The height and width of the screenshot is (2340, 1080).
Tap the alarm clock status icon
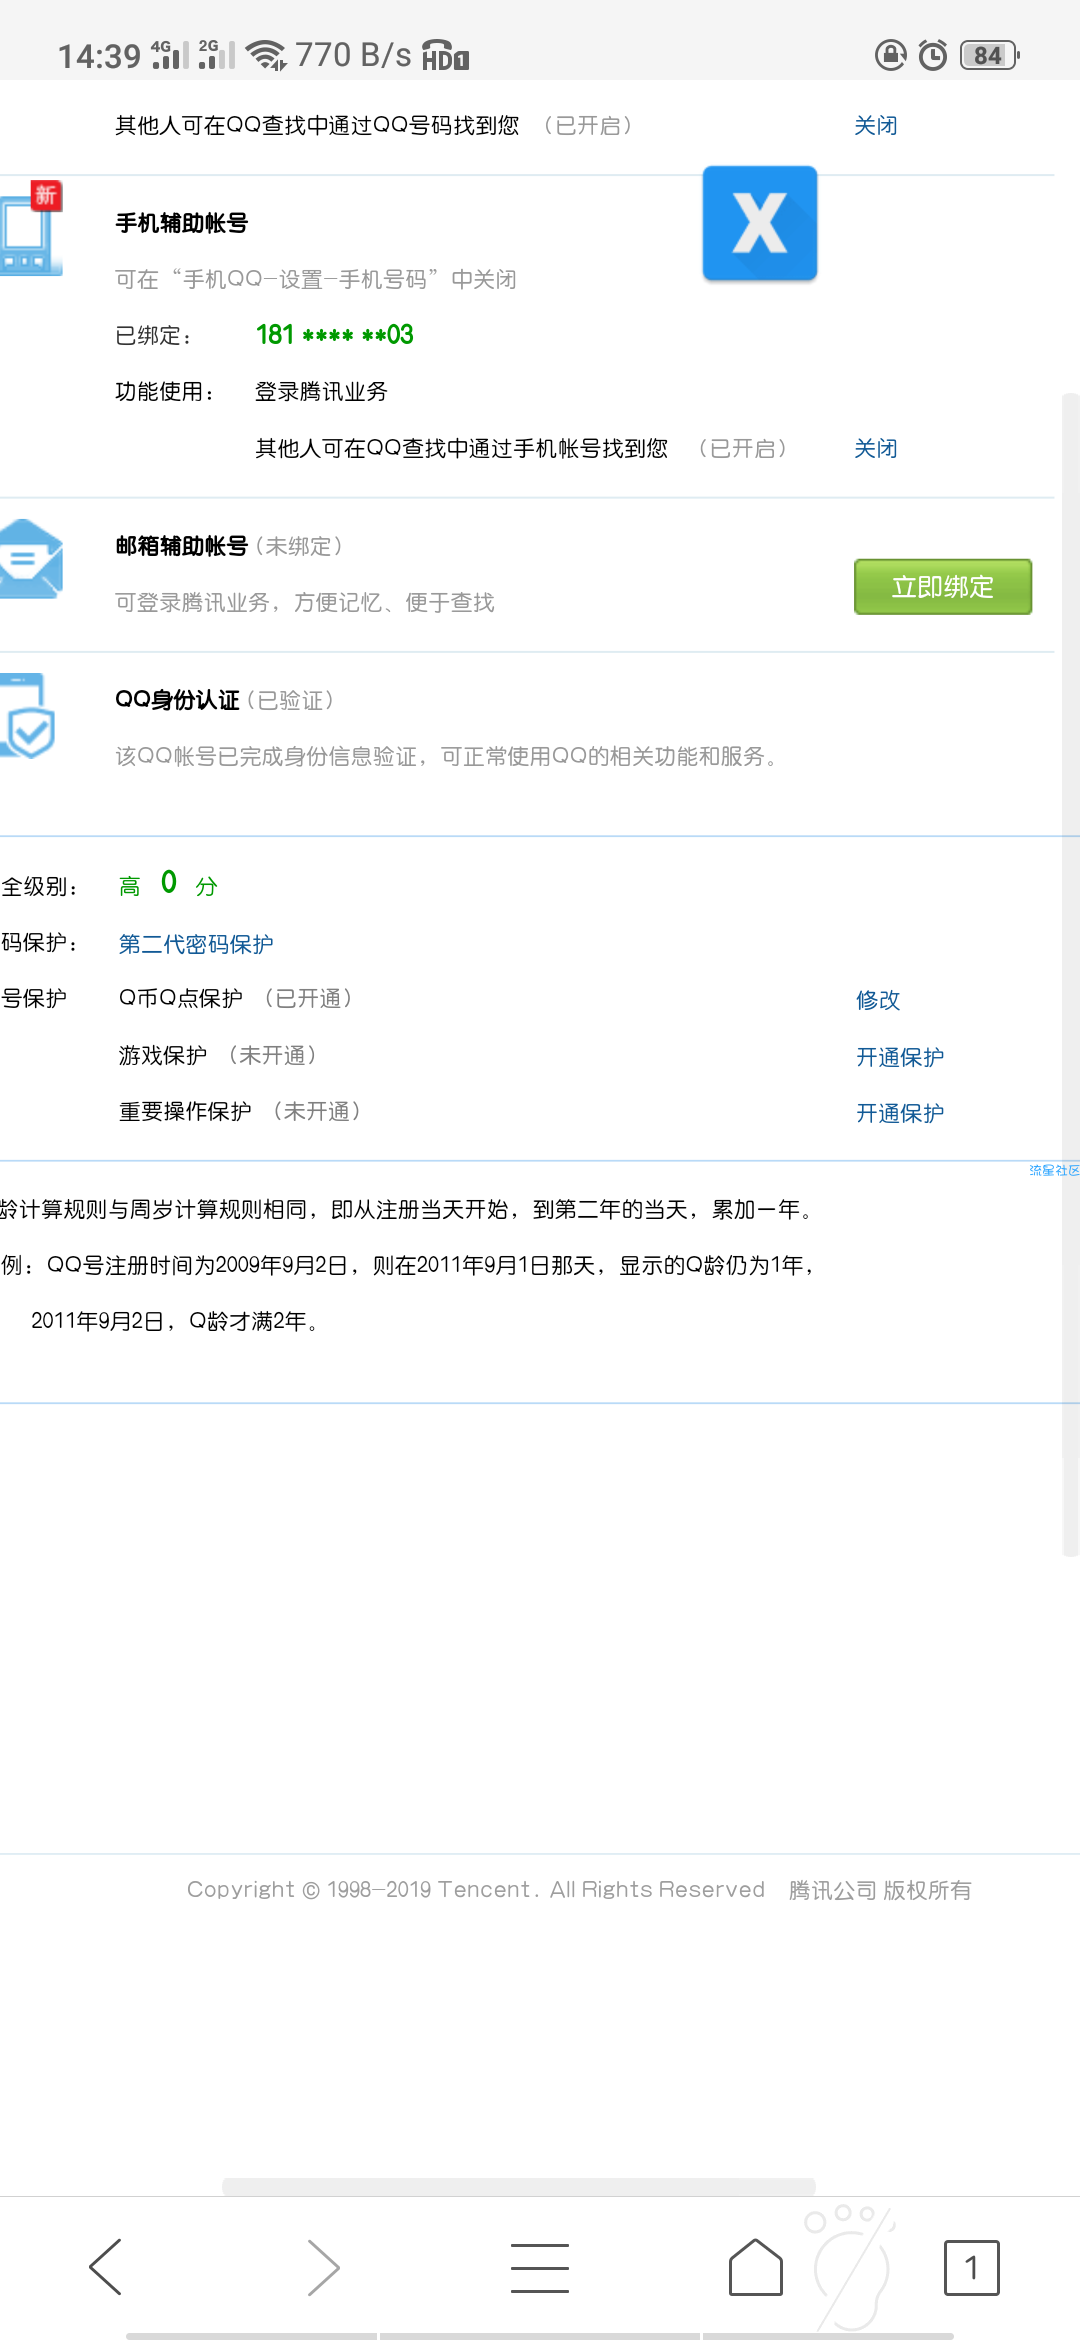point(933,55)
